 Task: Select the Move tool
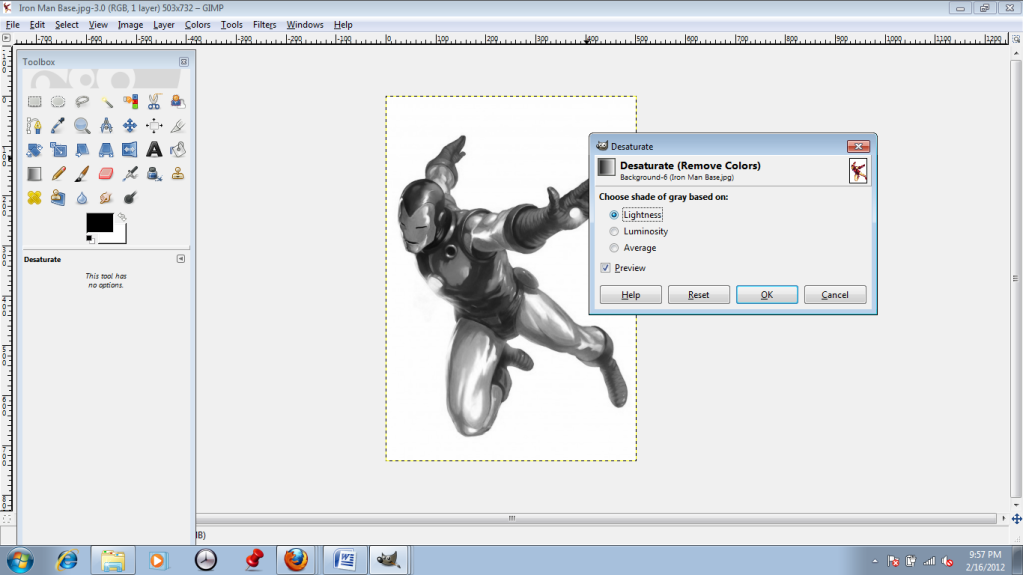coord(130,125)
